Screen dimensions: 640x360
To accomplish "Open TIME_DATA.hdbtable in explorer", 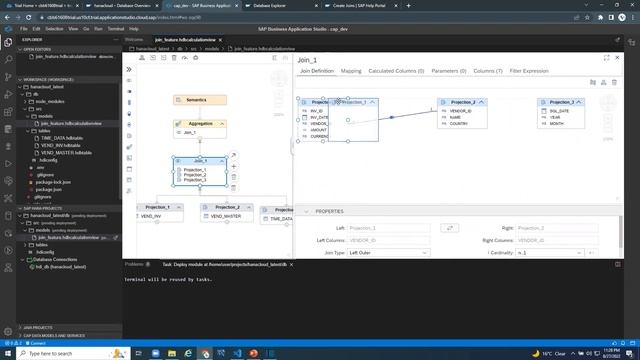I will tap(62, 138).
